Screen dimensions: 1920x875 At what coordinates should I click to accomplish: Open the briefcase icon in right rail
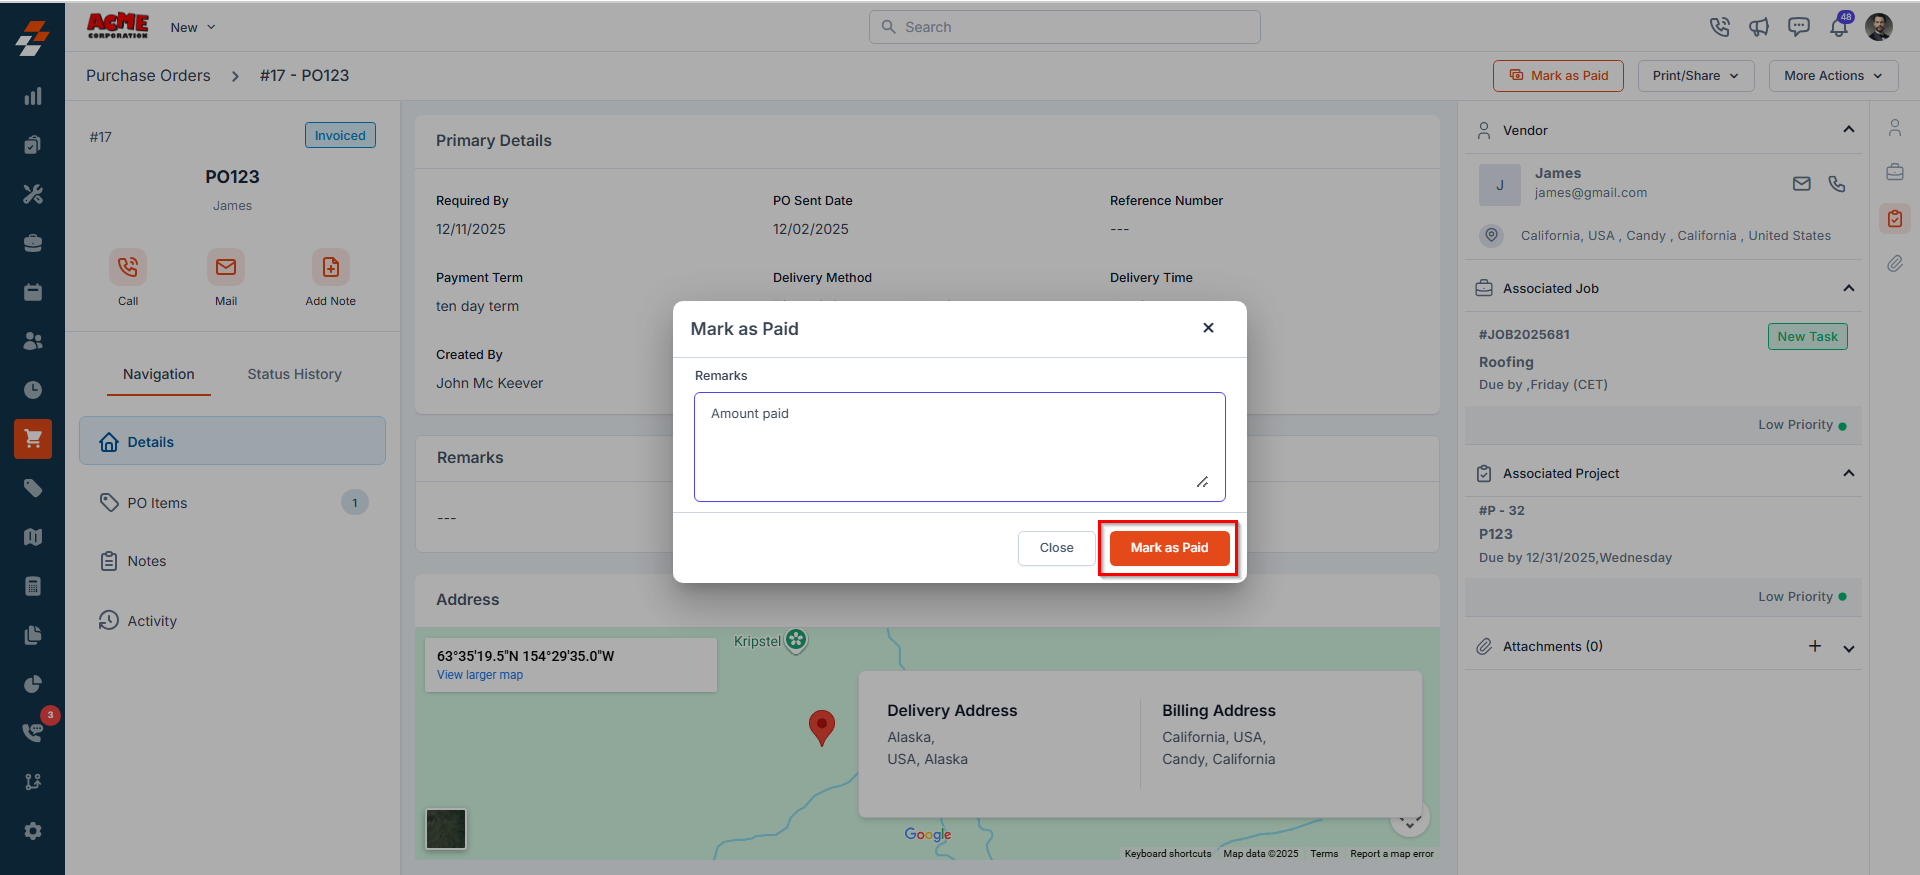tap(1895, 172)
